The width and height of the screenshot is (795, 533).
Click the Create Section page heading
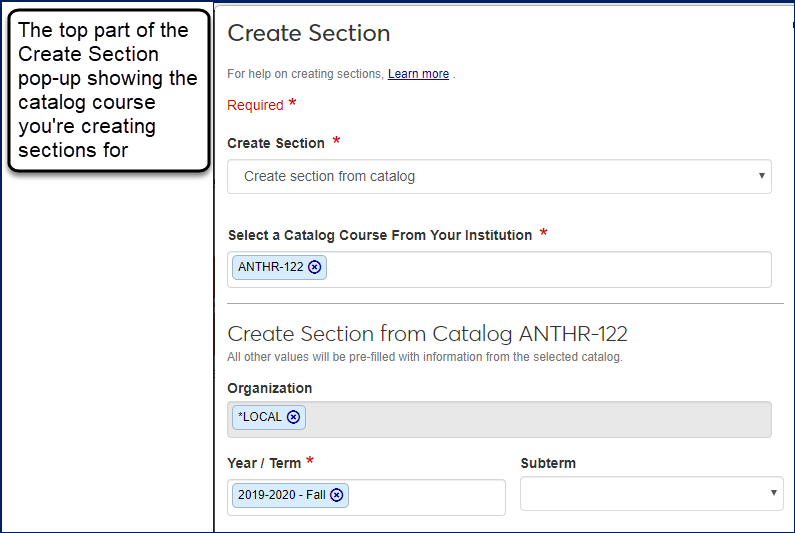tap(308, 33)
